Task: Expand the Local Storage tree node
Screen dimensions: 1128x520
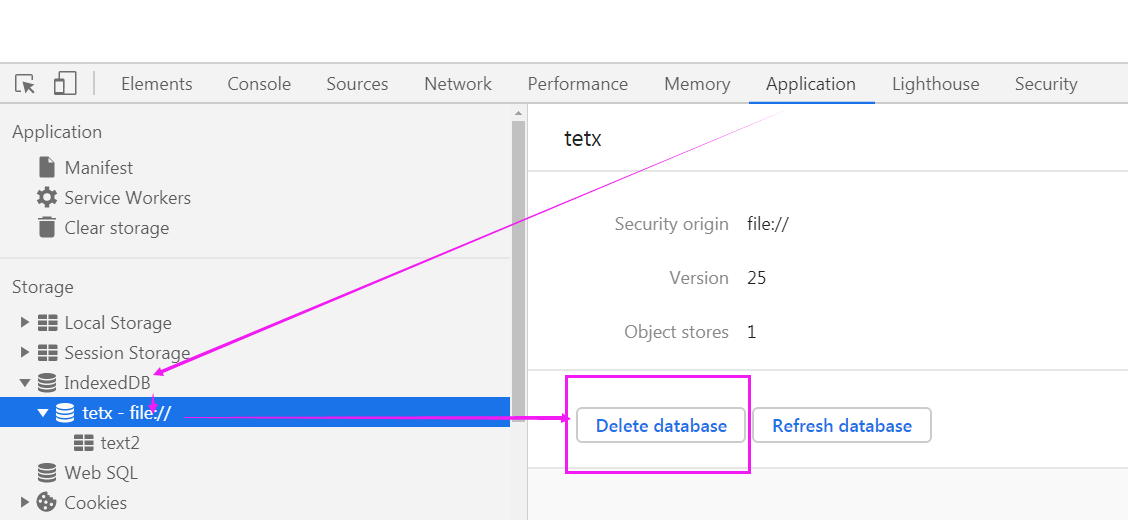Action: click(x=25, y=322)
